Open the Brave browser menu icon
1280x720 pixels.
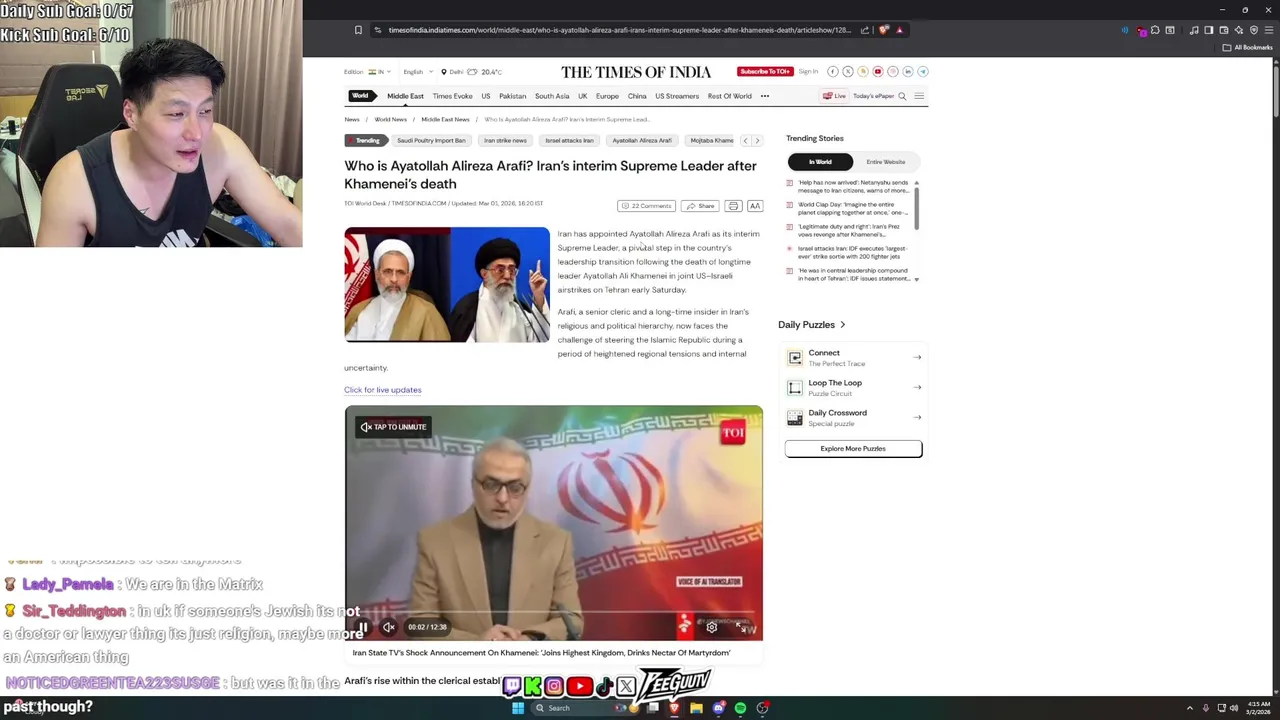pos(1267,30)
